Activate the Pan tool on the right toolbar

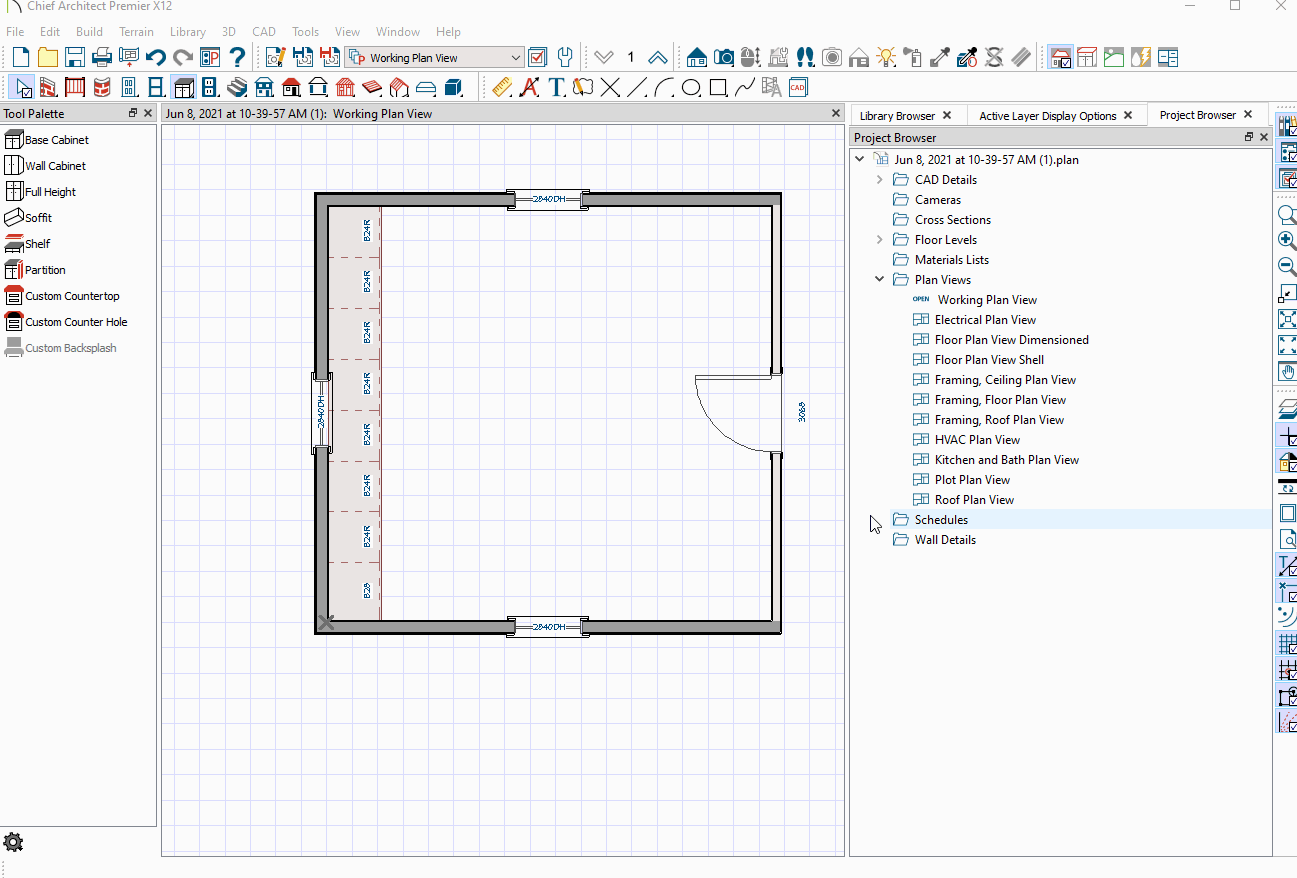pos(1288,372)
